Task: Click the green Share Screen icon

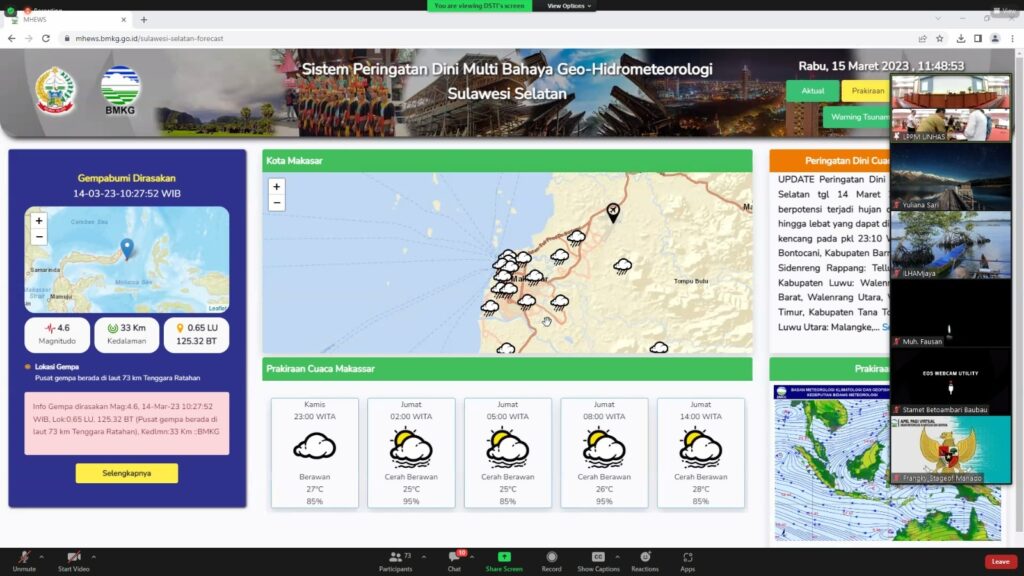Action: [504, 557]
